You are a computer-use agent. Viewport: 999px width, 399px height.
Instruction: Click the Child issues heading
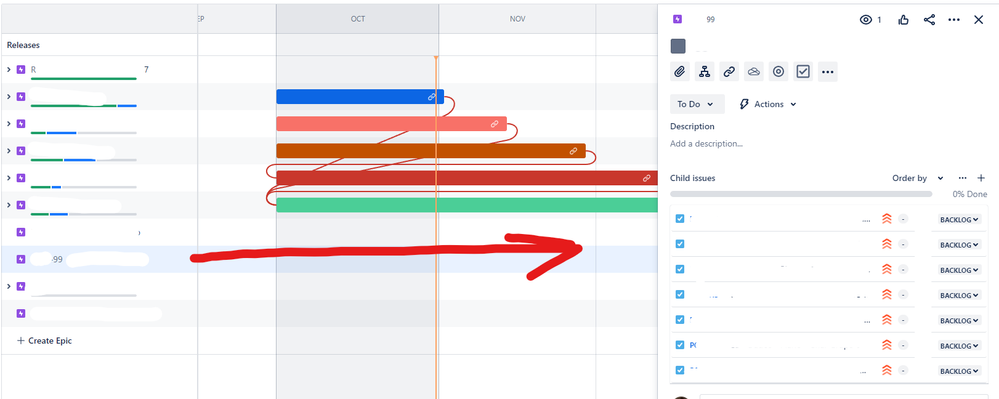pyautogui.click(x=693, y=178)
